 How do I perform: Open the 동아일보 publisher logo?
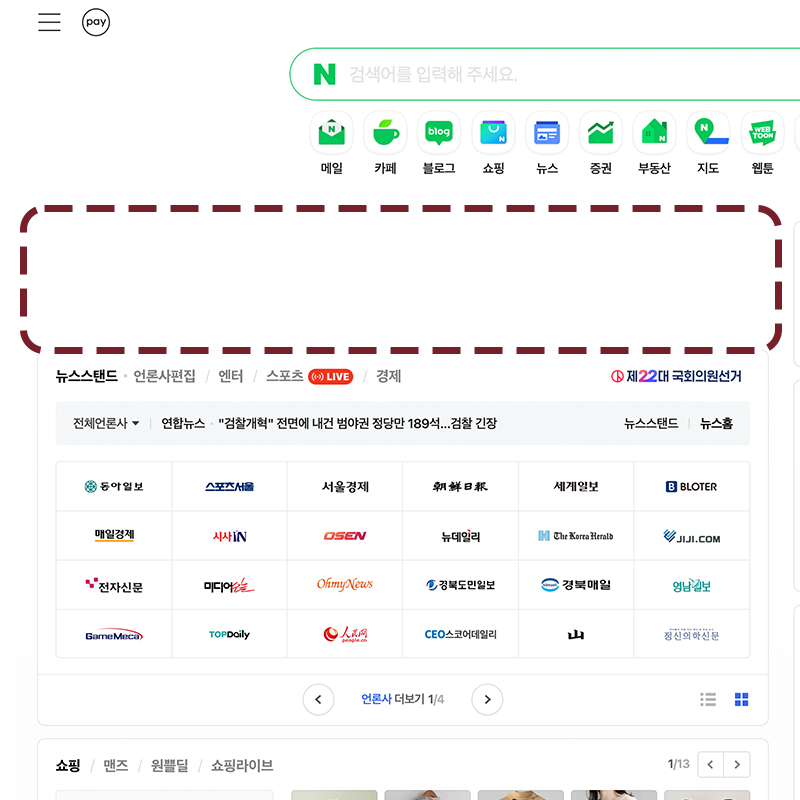pyautogui.click(x=114, y=486)
